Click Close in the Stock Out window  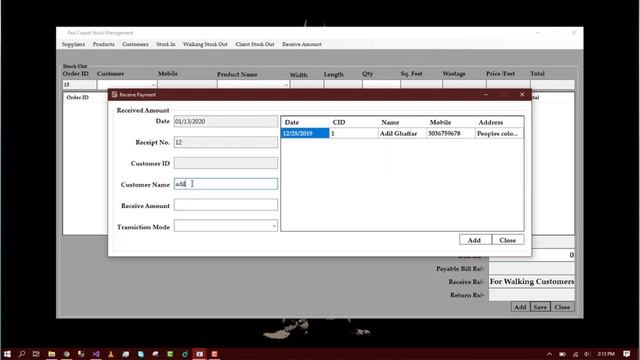562,307
